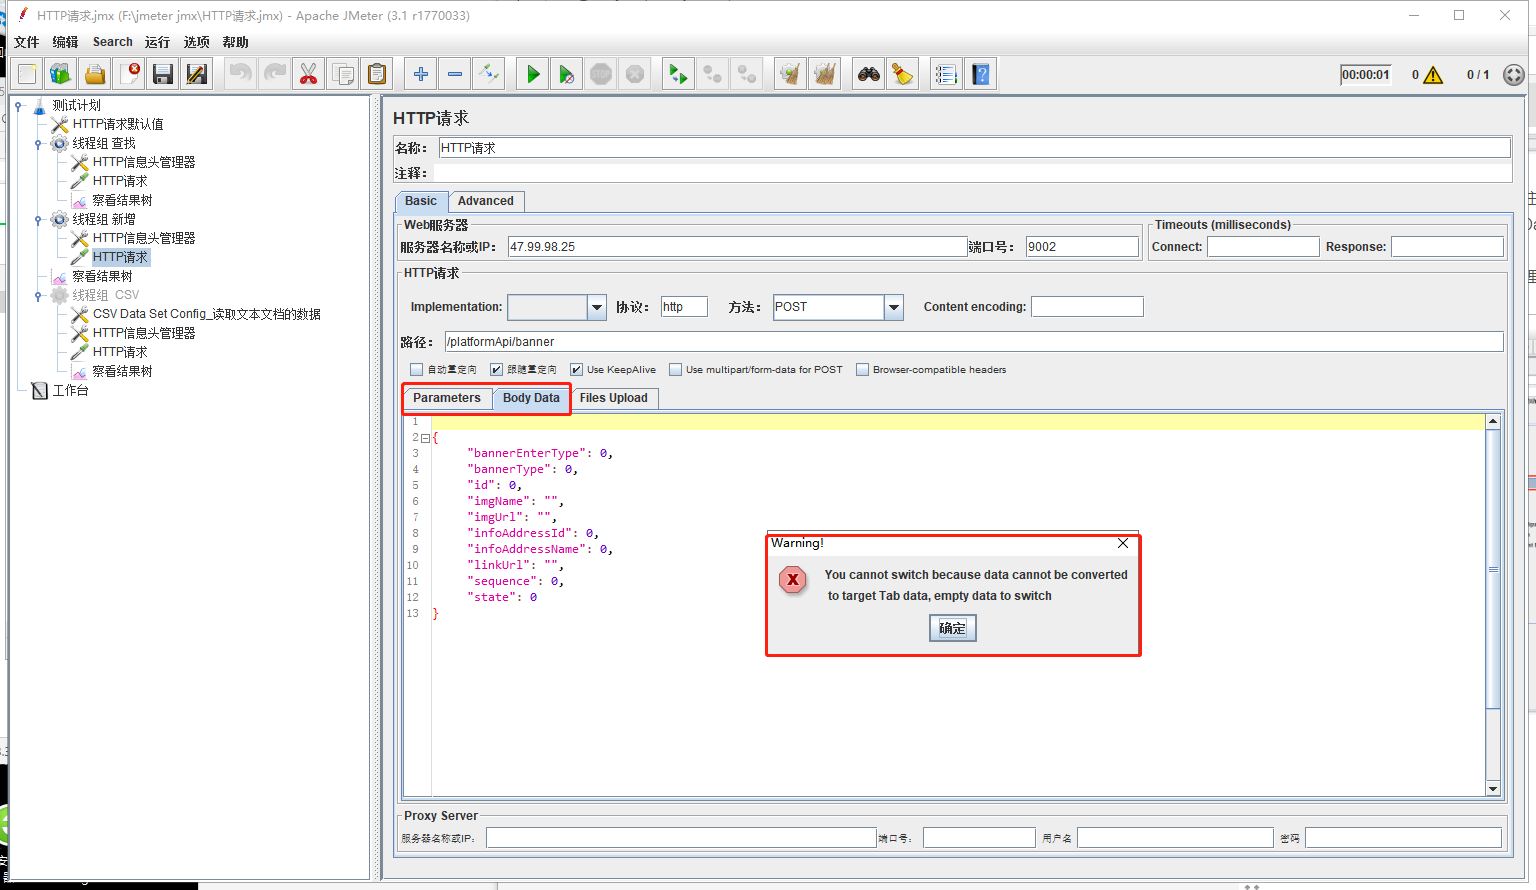The width and height of the screenshot is (1536, 890).
Task: Open the 文件 menu
Action: point(26,42)
